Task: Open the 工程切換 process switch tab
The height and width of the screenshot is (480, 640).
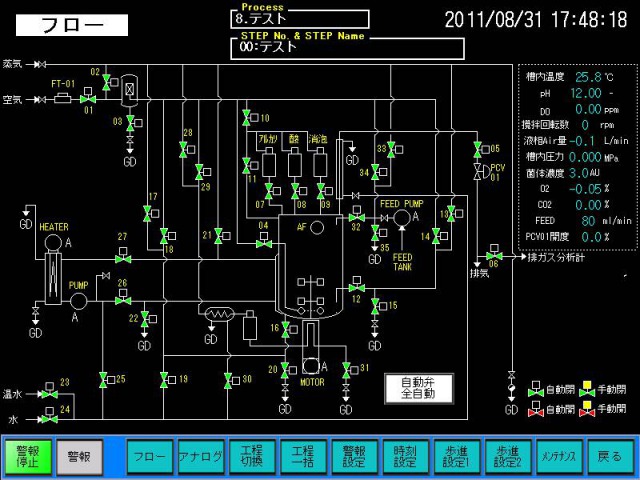Action: tap(252, 457)
